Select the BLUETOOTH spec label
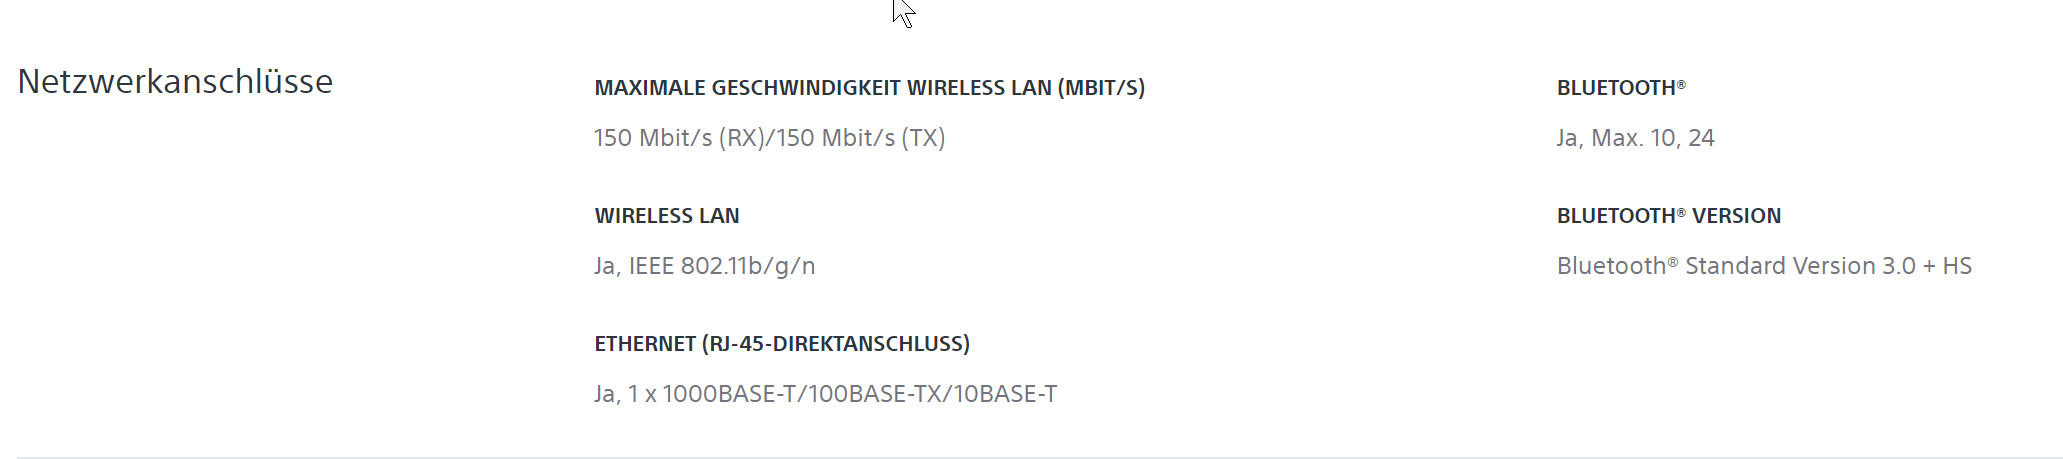This screenshot has width=2063, height=459. (x=1621, y=88)
